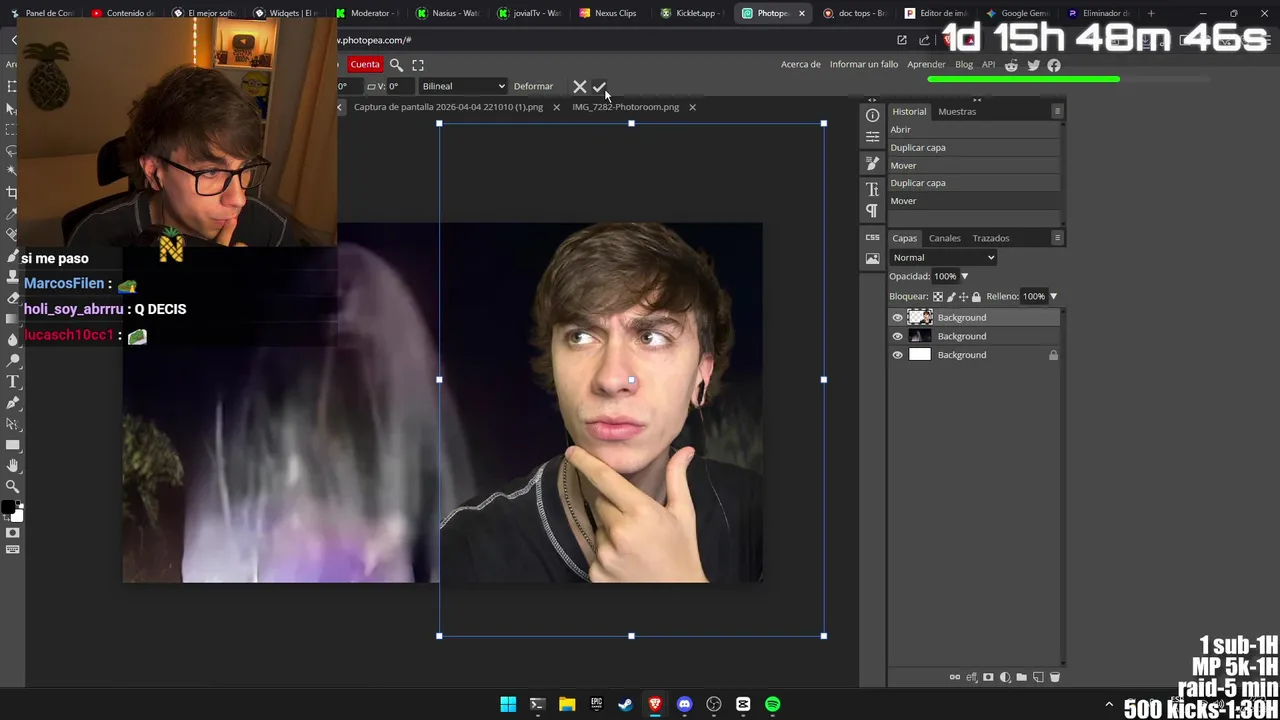Click the Deformar button
Viewport: 1280px width, 720px height.
tap(533, 87)
